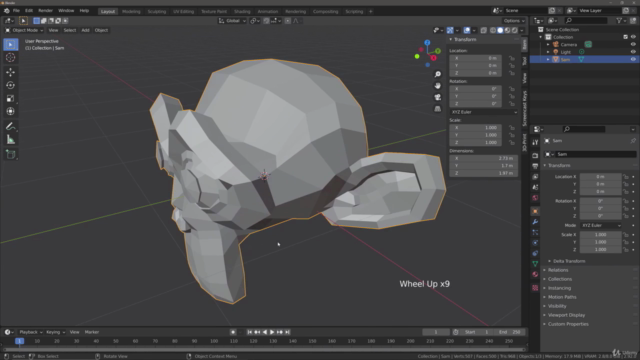
Task: Click the Marker menu in timeline
Action: pyautogui.click(x=92, y=332)
